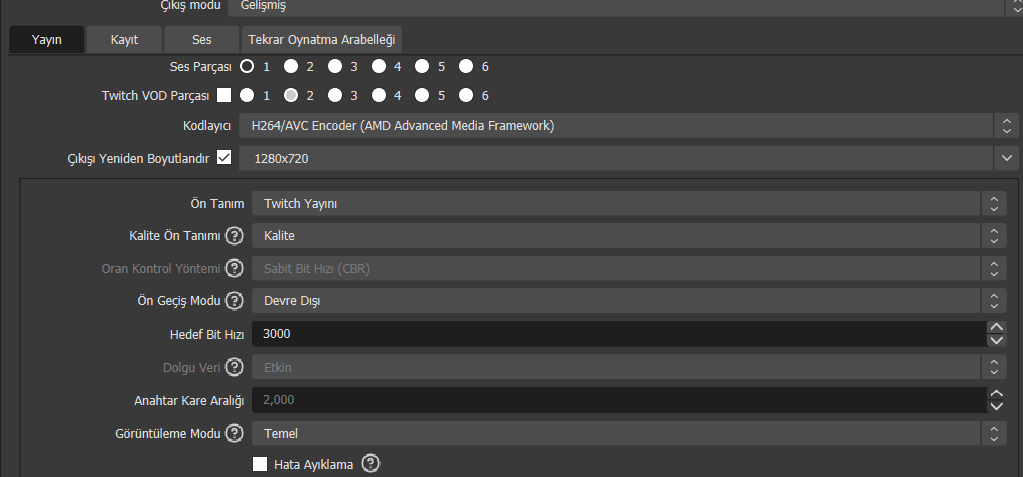Uncheck Çıkışı Yeniden Boyutlandır checkbox
Image resolution: width=1023 pixels, height=477 pixels.
pyautogui.click(x=224, y=157)
